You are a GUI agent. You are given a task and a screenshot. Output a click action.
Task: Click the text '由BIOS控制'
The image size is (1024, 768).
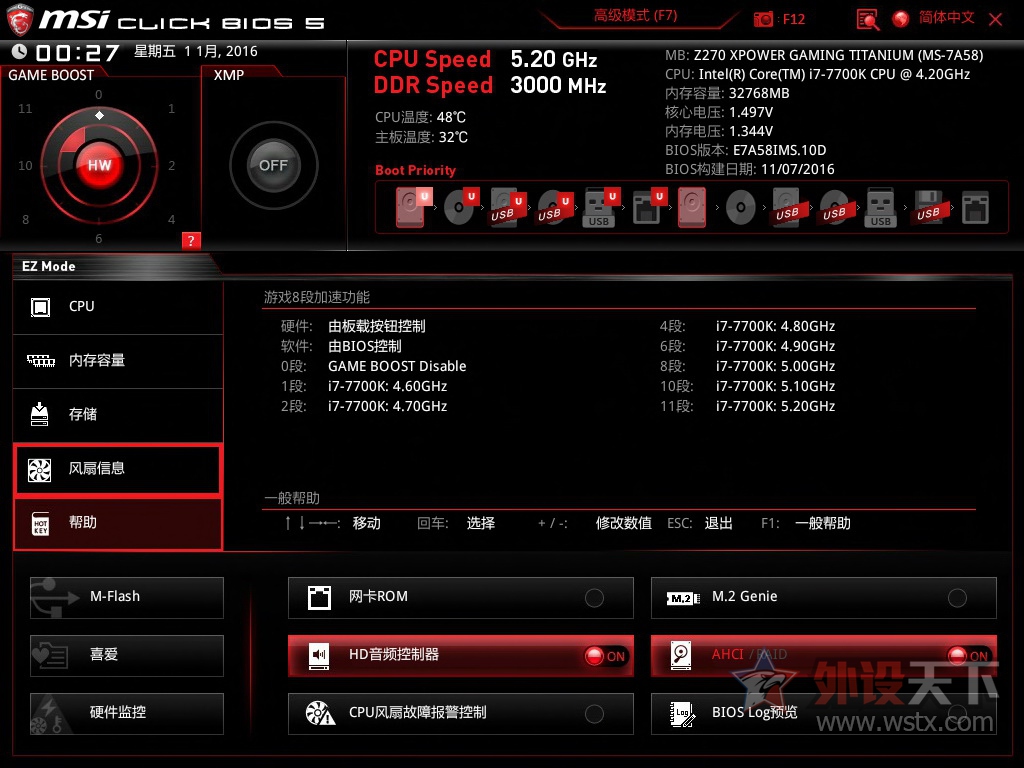[x=364, y=346]
